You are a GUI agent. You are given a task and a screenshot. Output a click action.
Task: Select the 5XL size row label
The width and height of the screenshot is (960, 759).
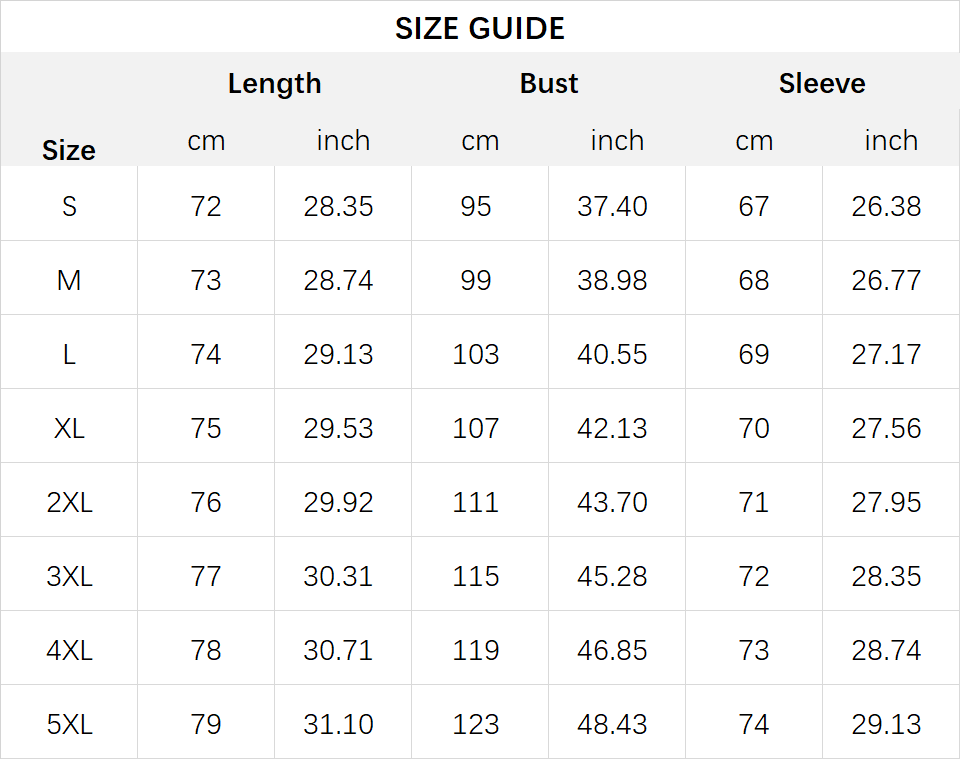pyautogui.click(x=69, y=724)
